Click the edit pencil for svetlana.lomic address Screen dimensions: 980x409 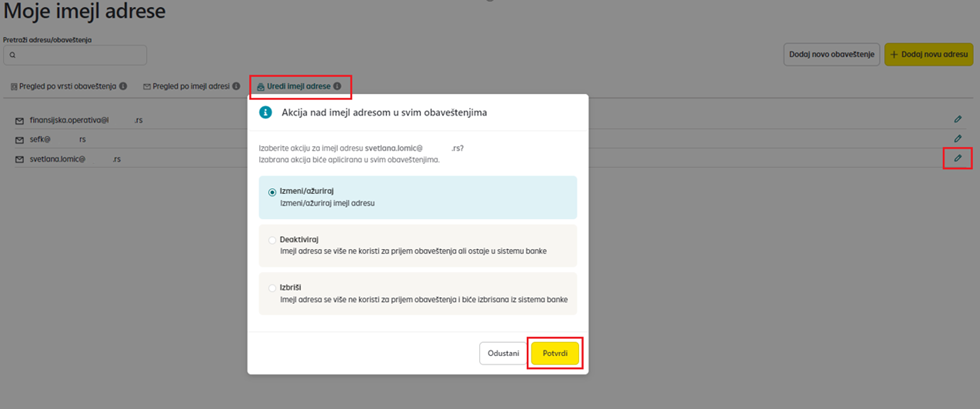958,158
